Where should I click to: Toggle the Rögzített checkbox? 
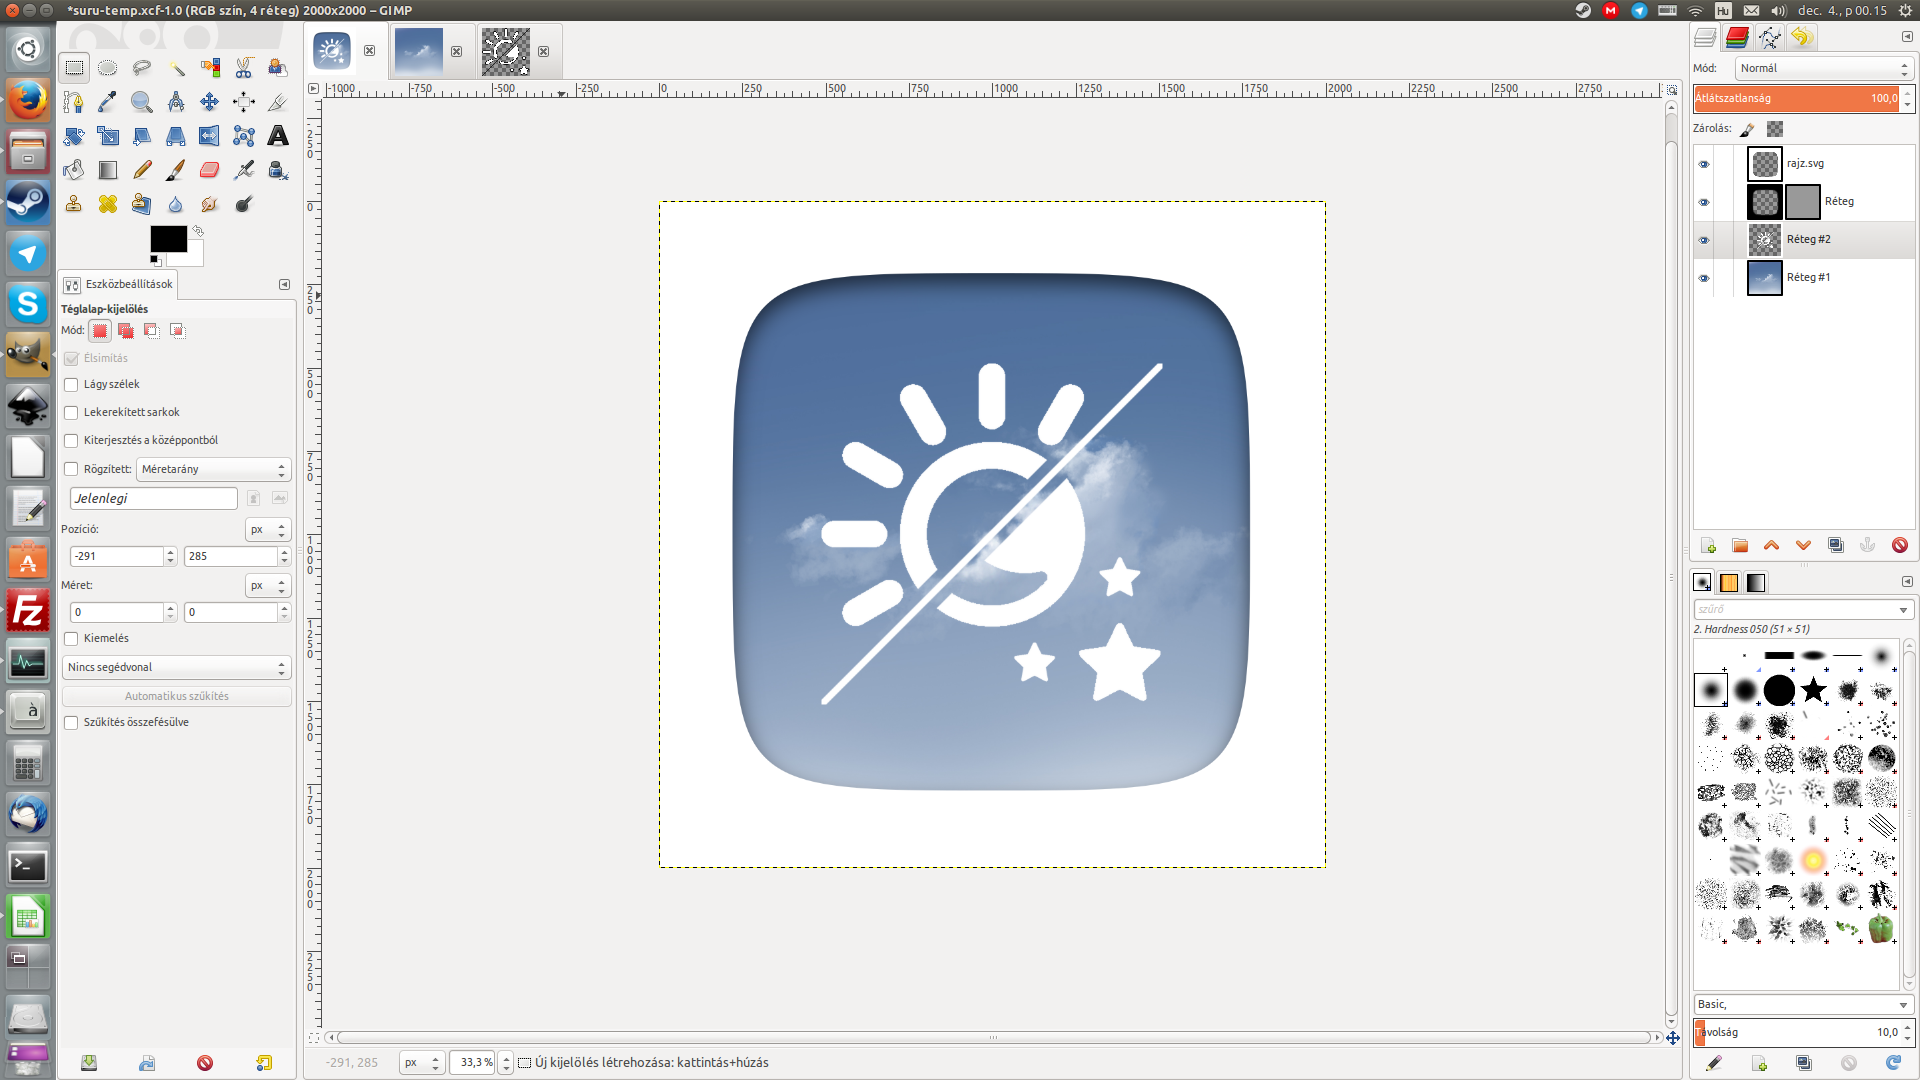tap(71, 469)
